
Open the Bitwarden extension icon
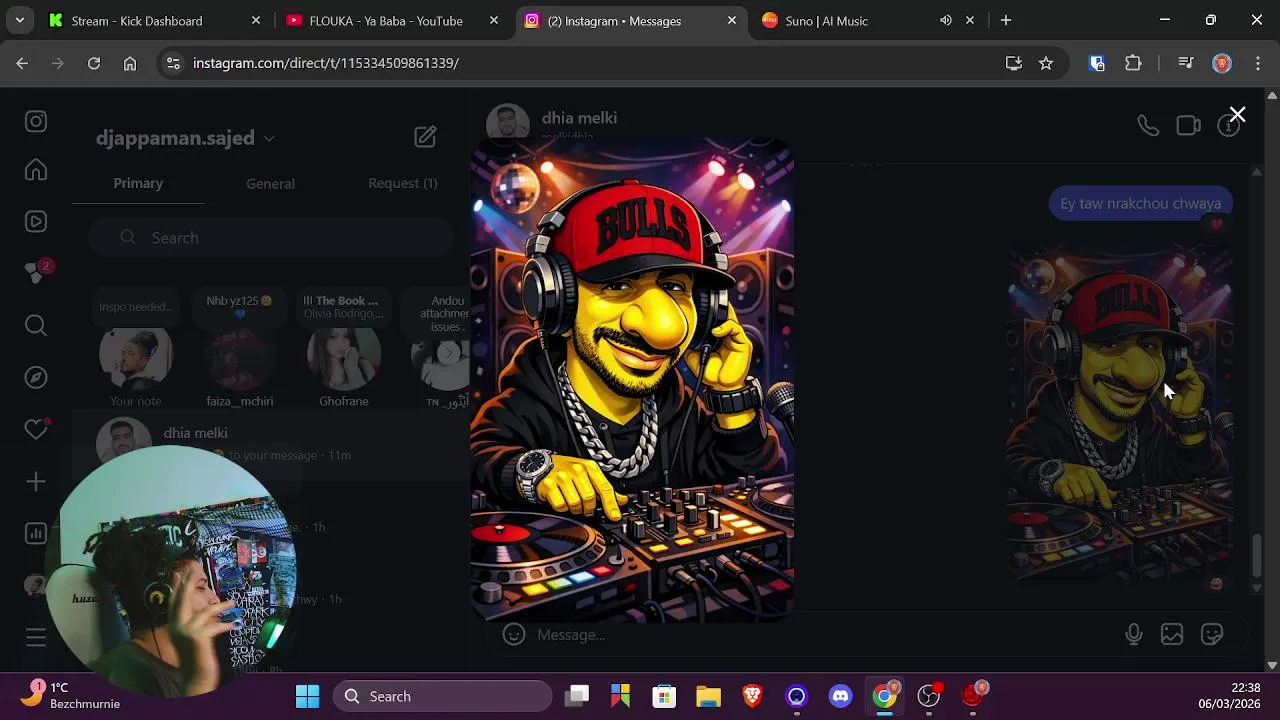click(1097, 63)
